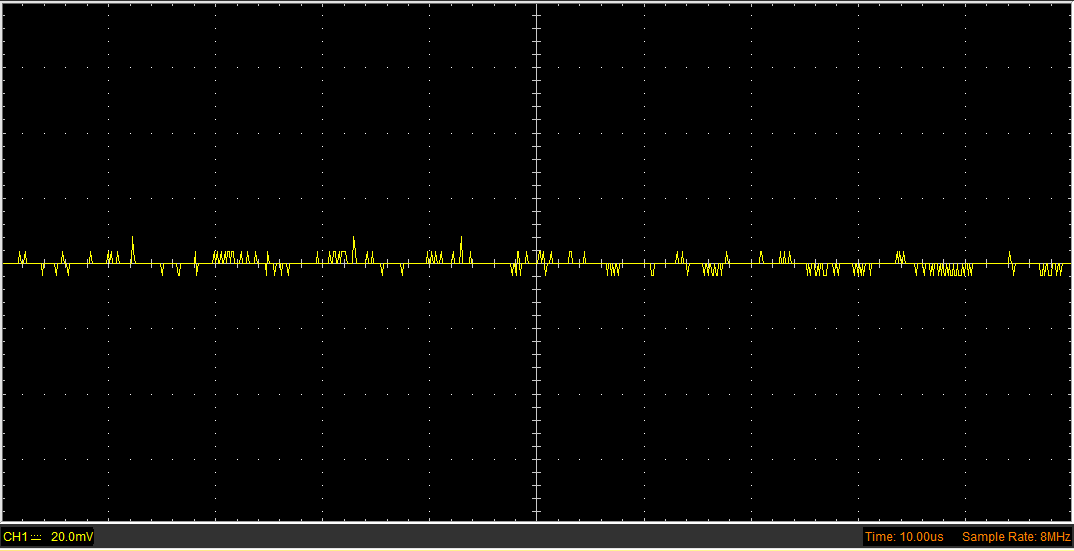Click the tall waveform spike left of center
Viewport: 1074px width, 551px height.
point(461,240)
